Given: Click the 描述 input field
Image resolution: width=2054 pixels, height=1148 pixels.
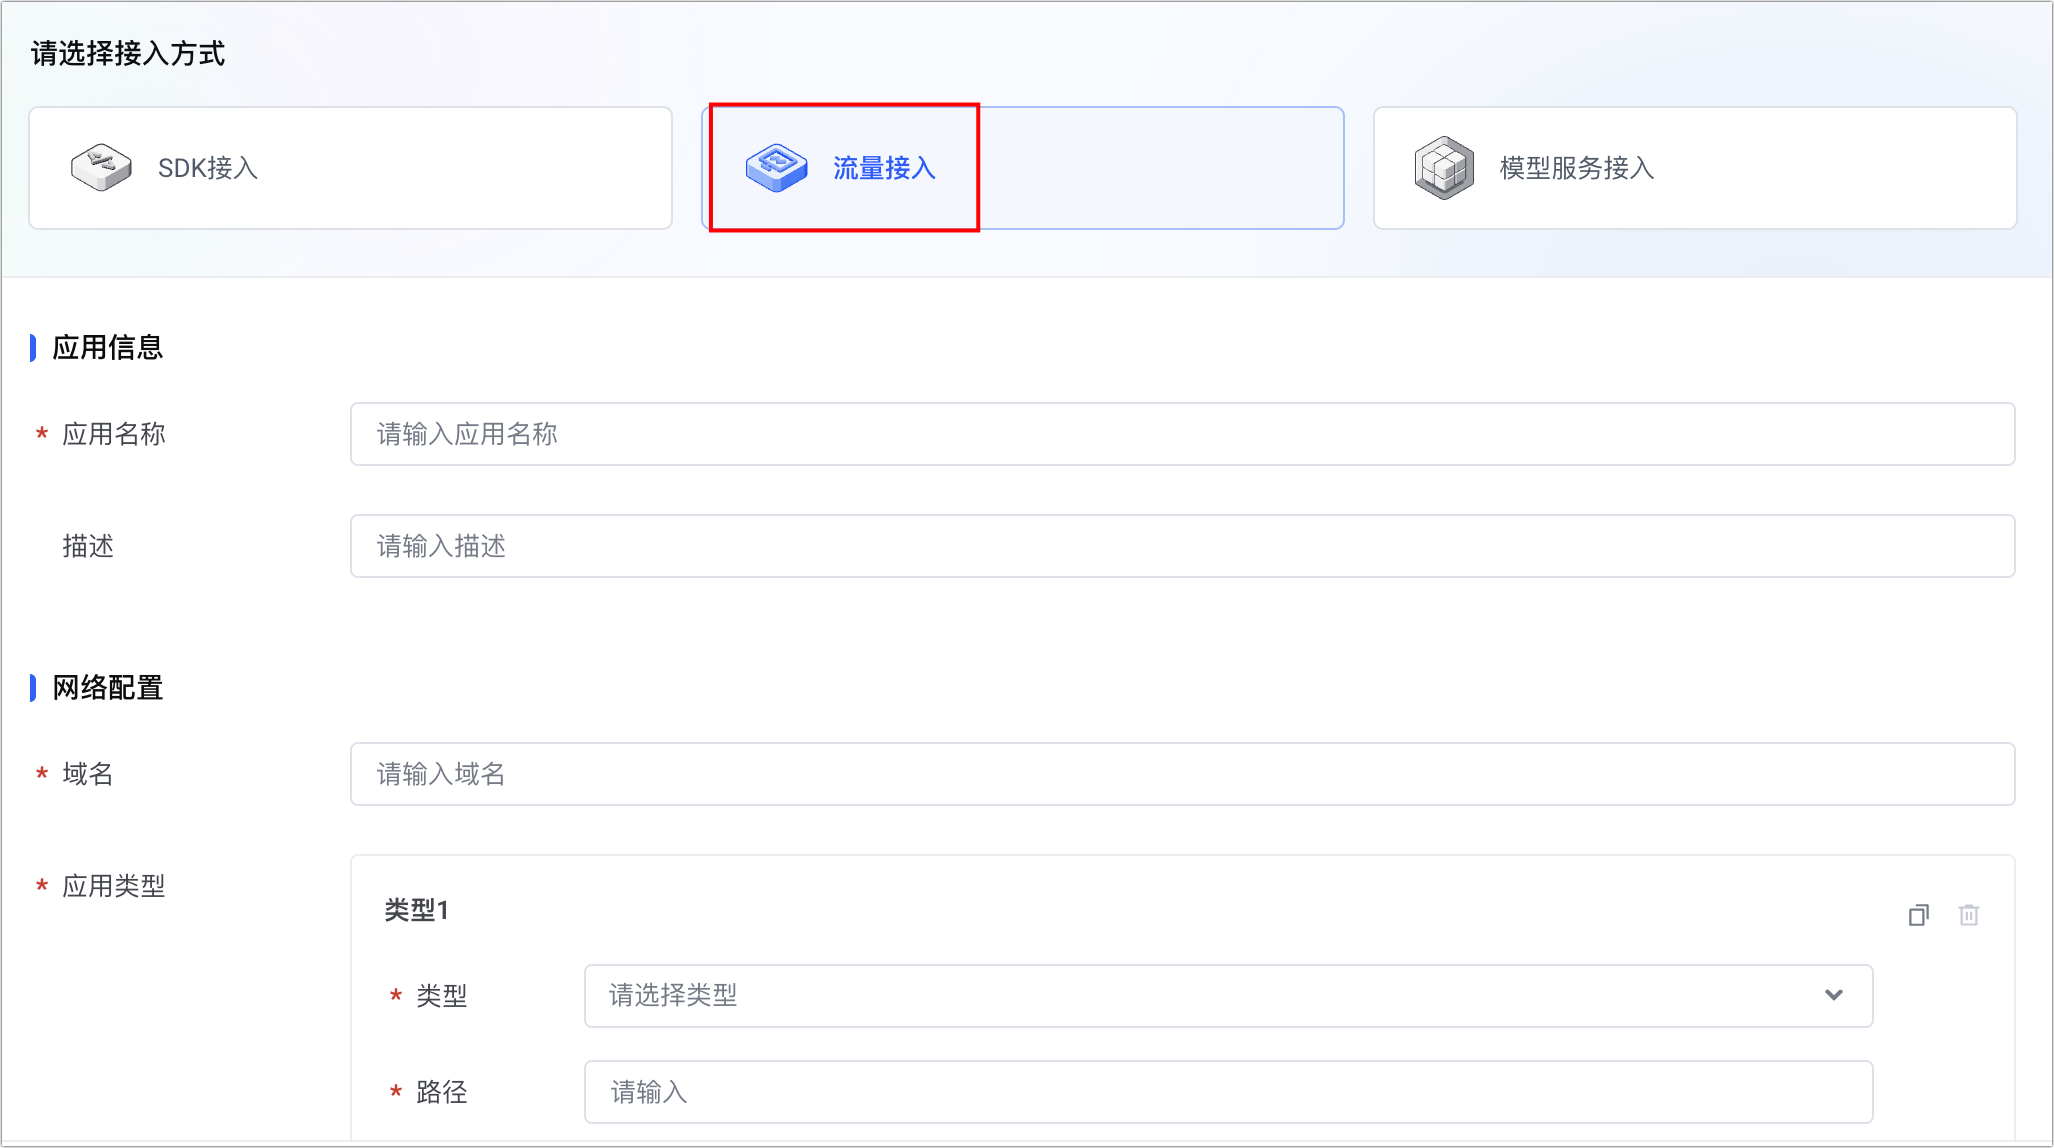Looking at the screenshot, I should (1182, 546).
